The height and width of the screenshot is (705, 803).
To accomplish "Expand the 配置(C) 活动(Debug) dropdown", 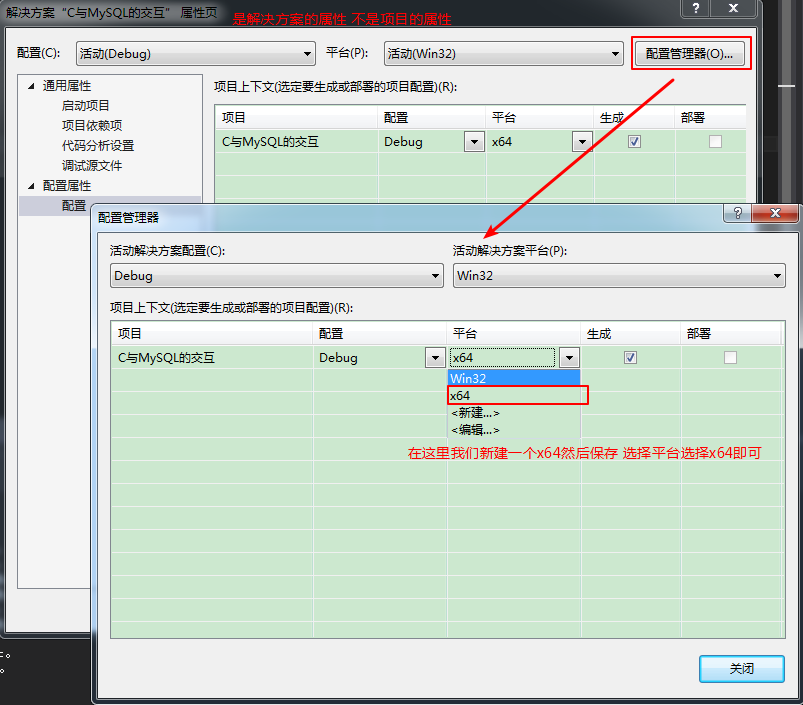I will point(196,54).
